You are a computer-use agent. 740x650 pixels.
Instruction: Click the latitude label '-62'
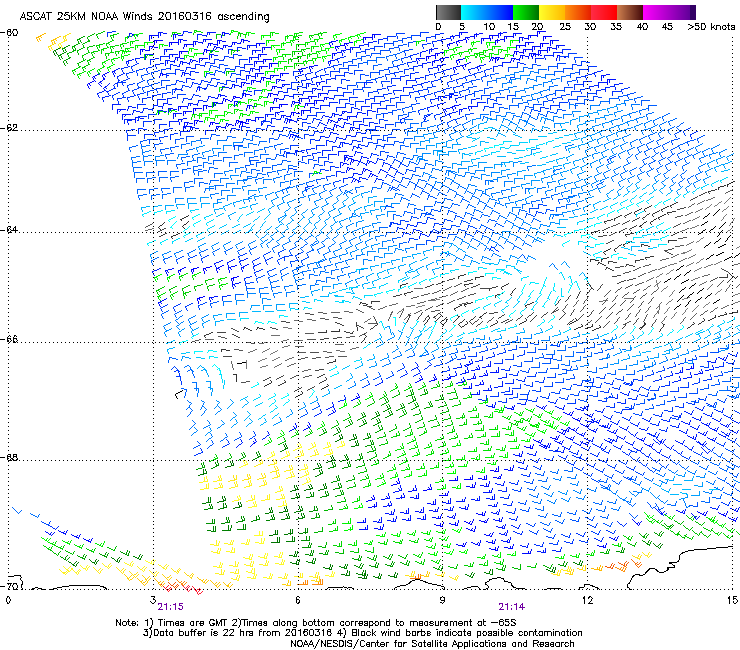10,128
